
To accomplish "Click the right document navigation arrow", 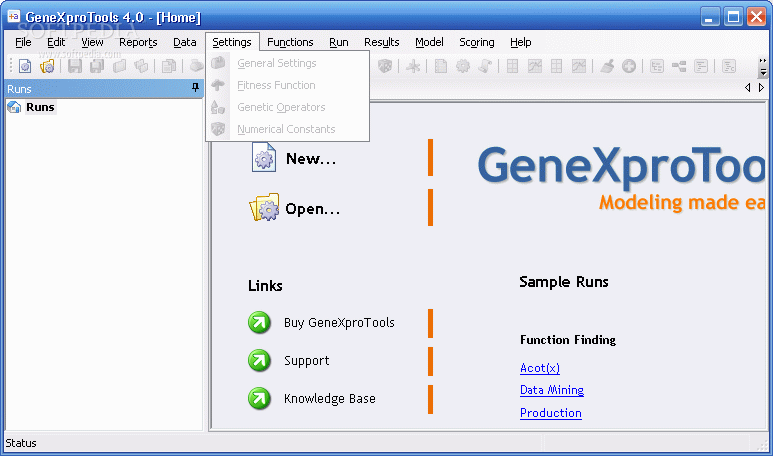I will point(761,88).
